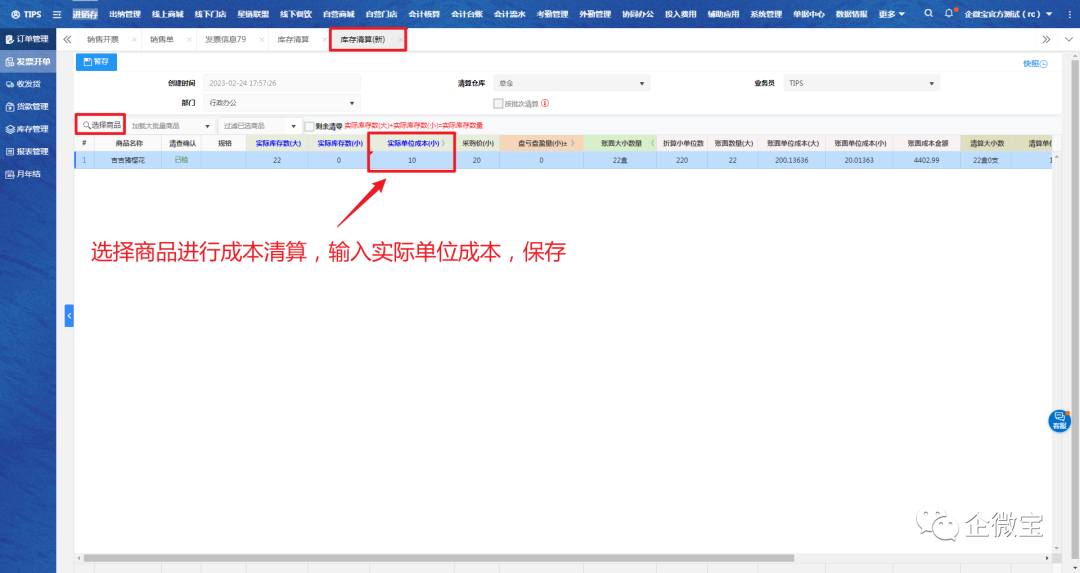Open the notification bell
Image resolution: width=1080 pixels, height=573 pixels.
click(949, 14)
